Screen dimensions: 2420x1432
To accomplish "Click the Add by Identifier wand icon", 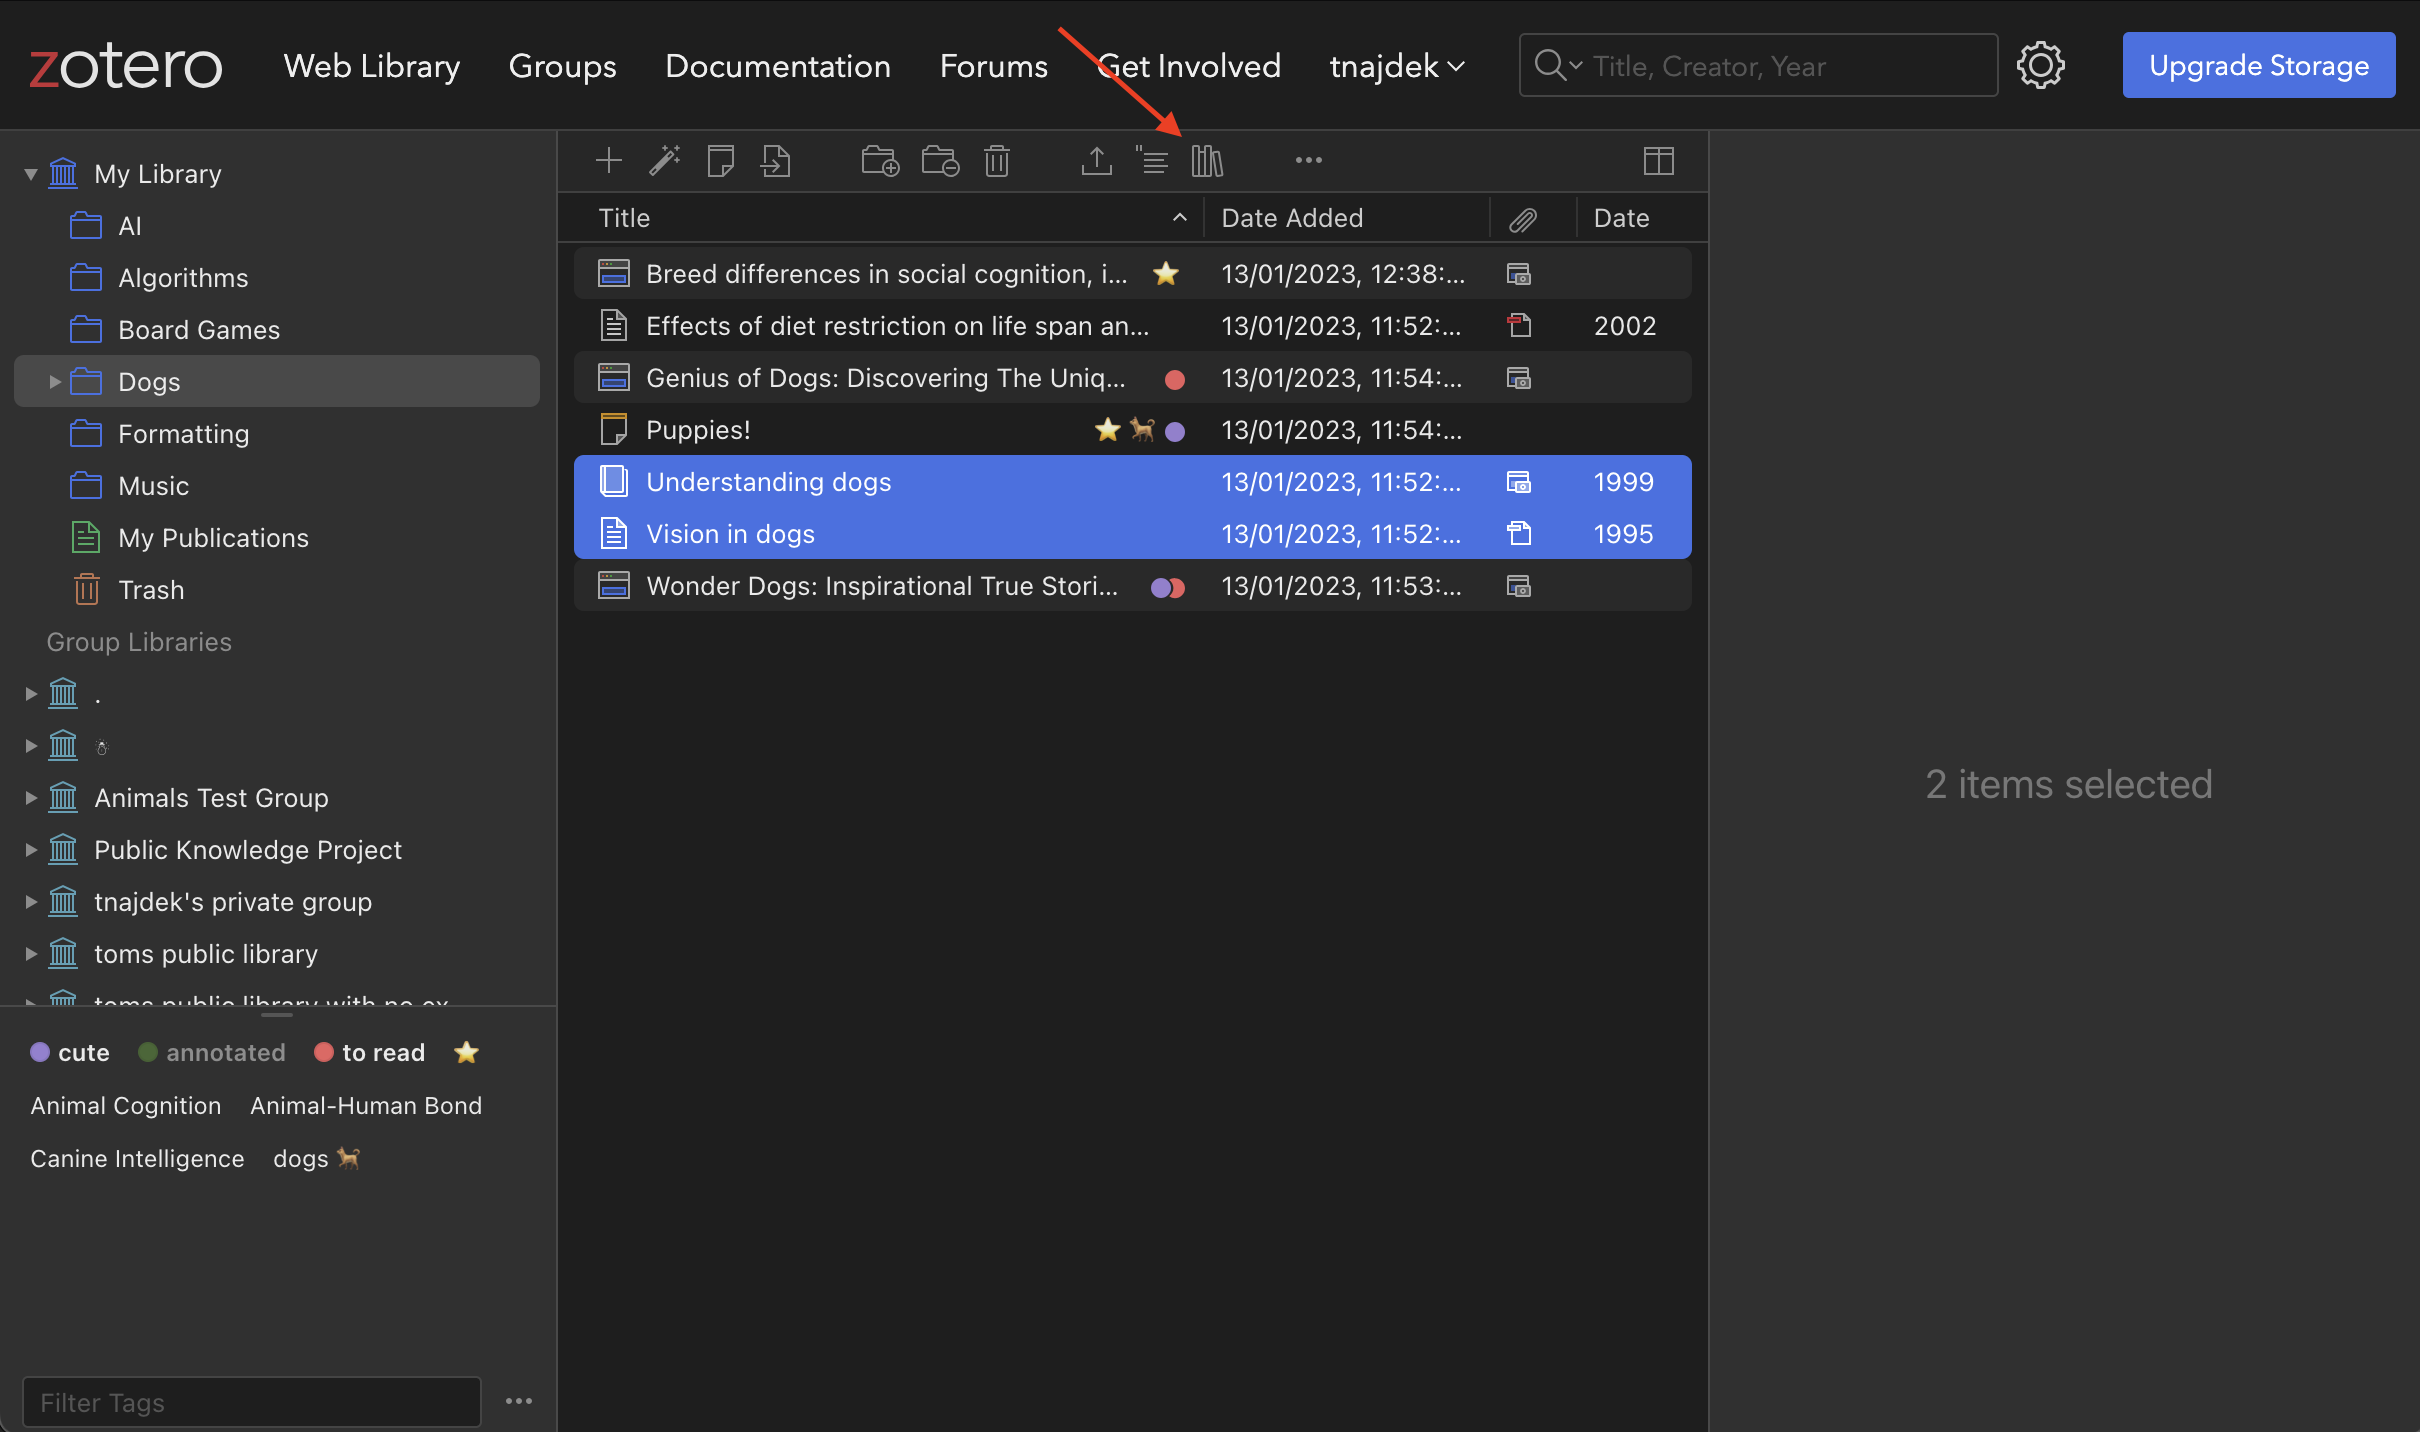I will [x=664, y=160].
